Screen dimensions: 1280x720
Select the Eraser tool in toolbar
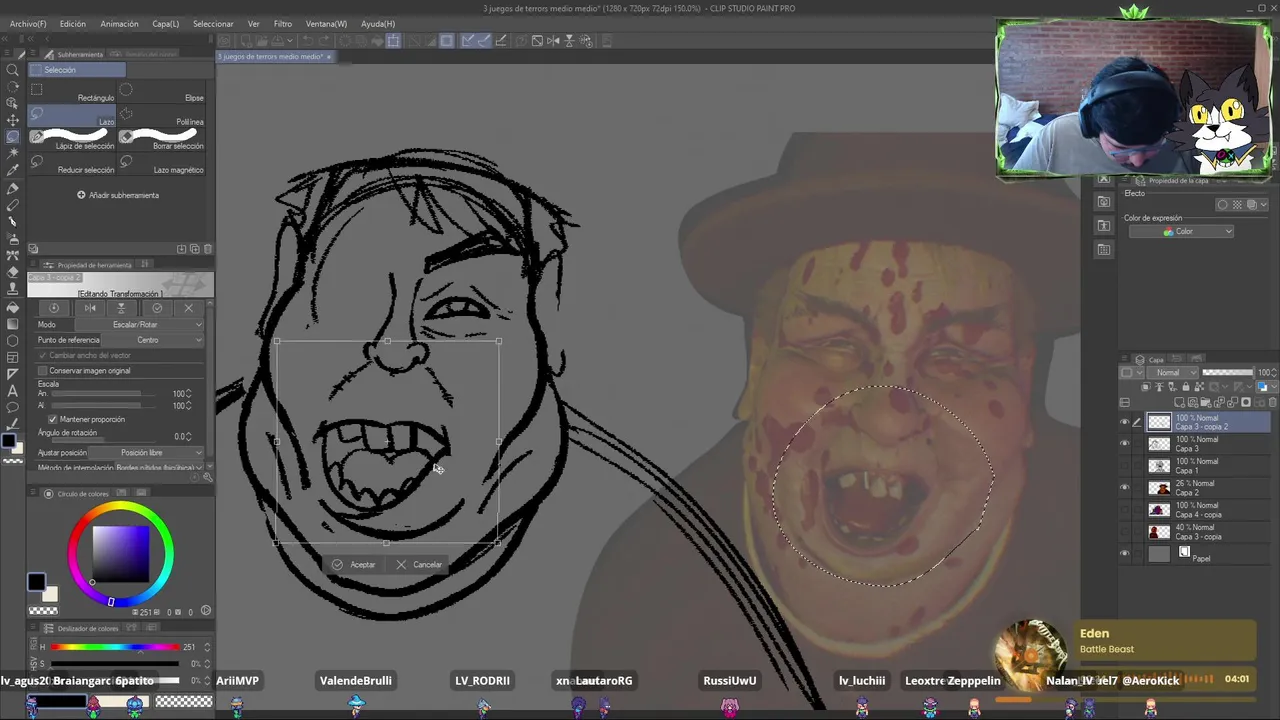[13, 272]
